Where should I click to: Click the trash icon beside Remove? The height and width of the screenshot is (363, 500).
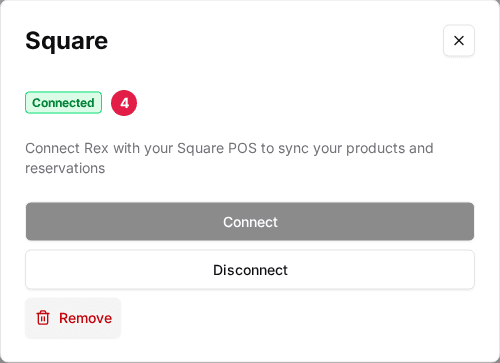tap(43, 318)
